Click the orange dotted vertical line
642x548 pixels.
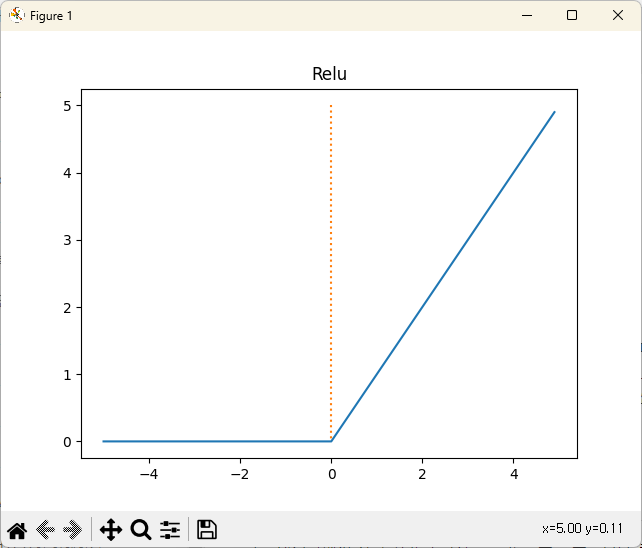point(331,250)
